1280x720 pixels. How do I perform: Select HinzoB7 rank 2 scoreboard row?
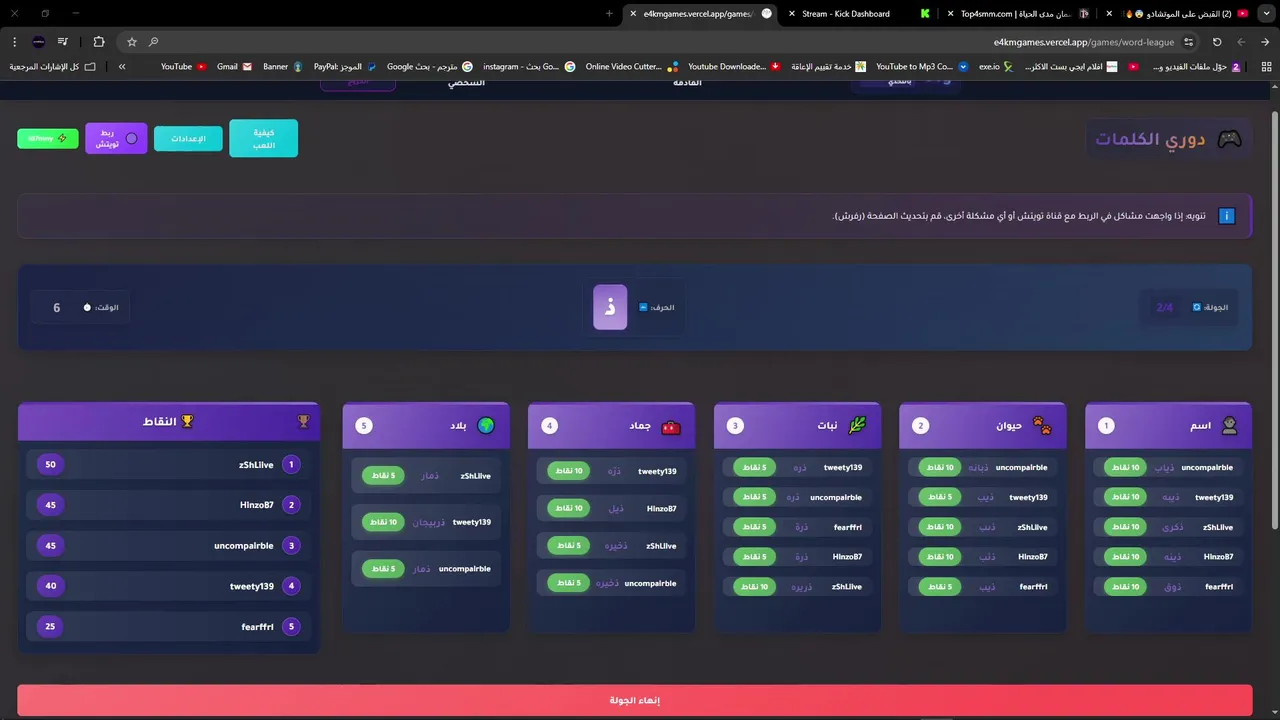169,505
